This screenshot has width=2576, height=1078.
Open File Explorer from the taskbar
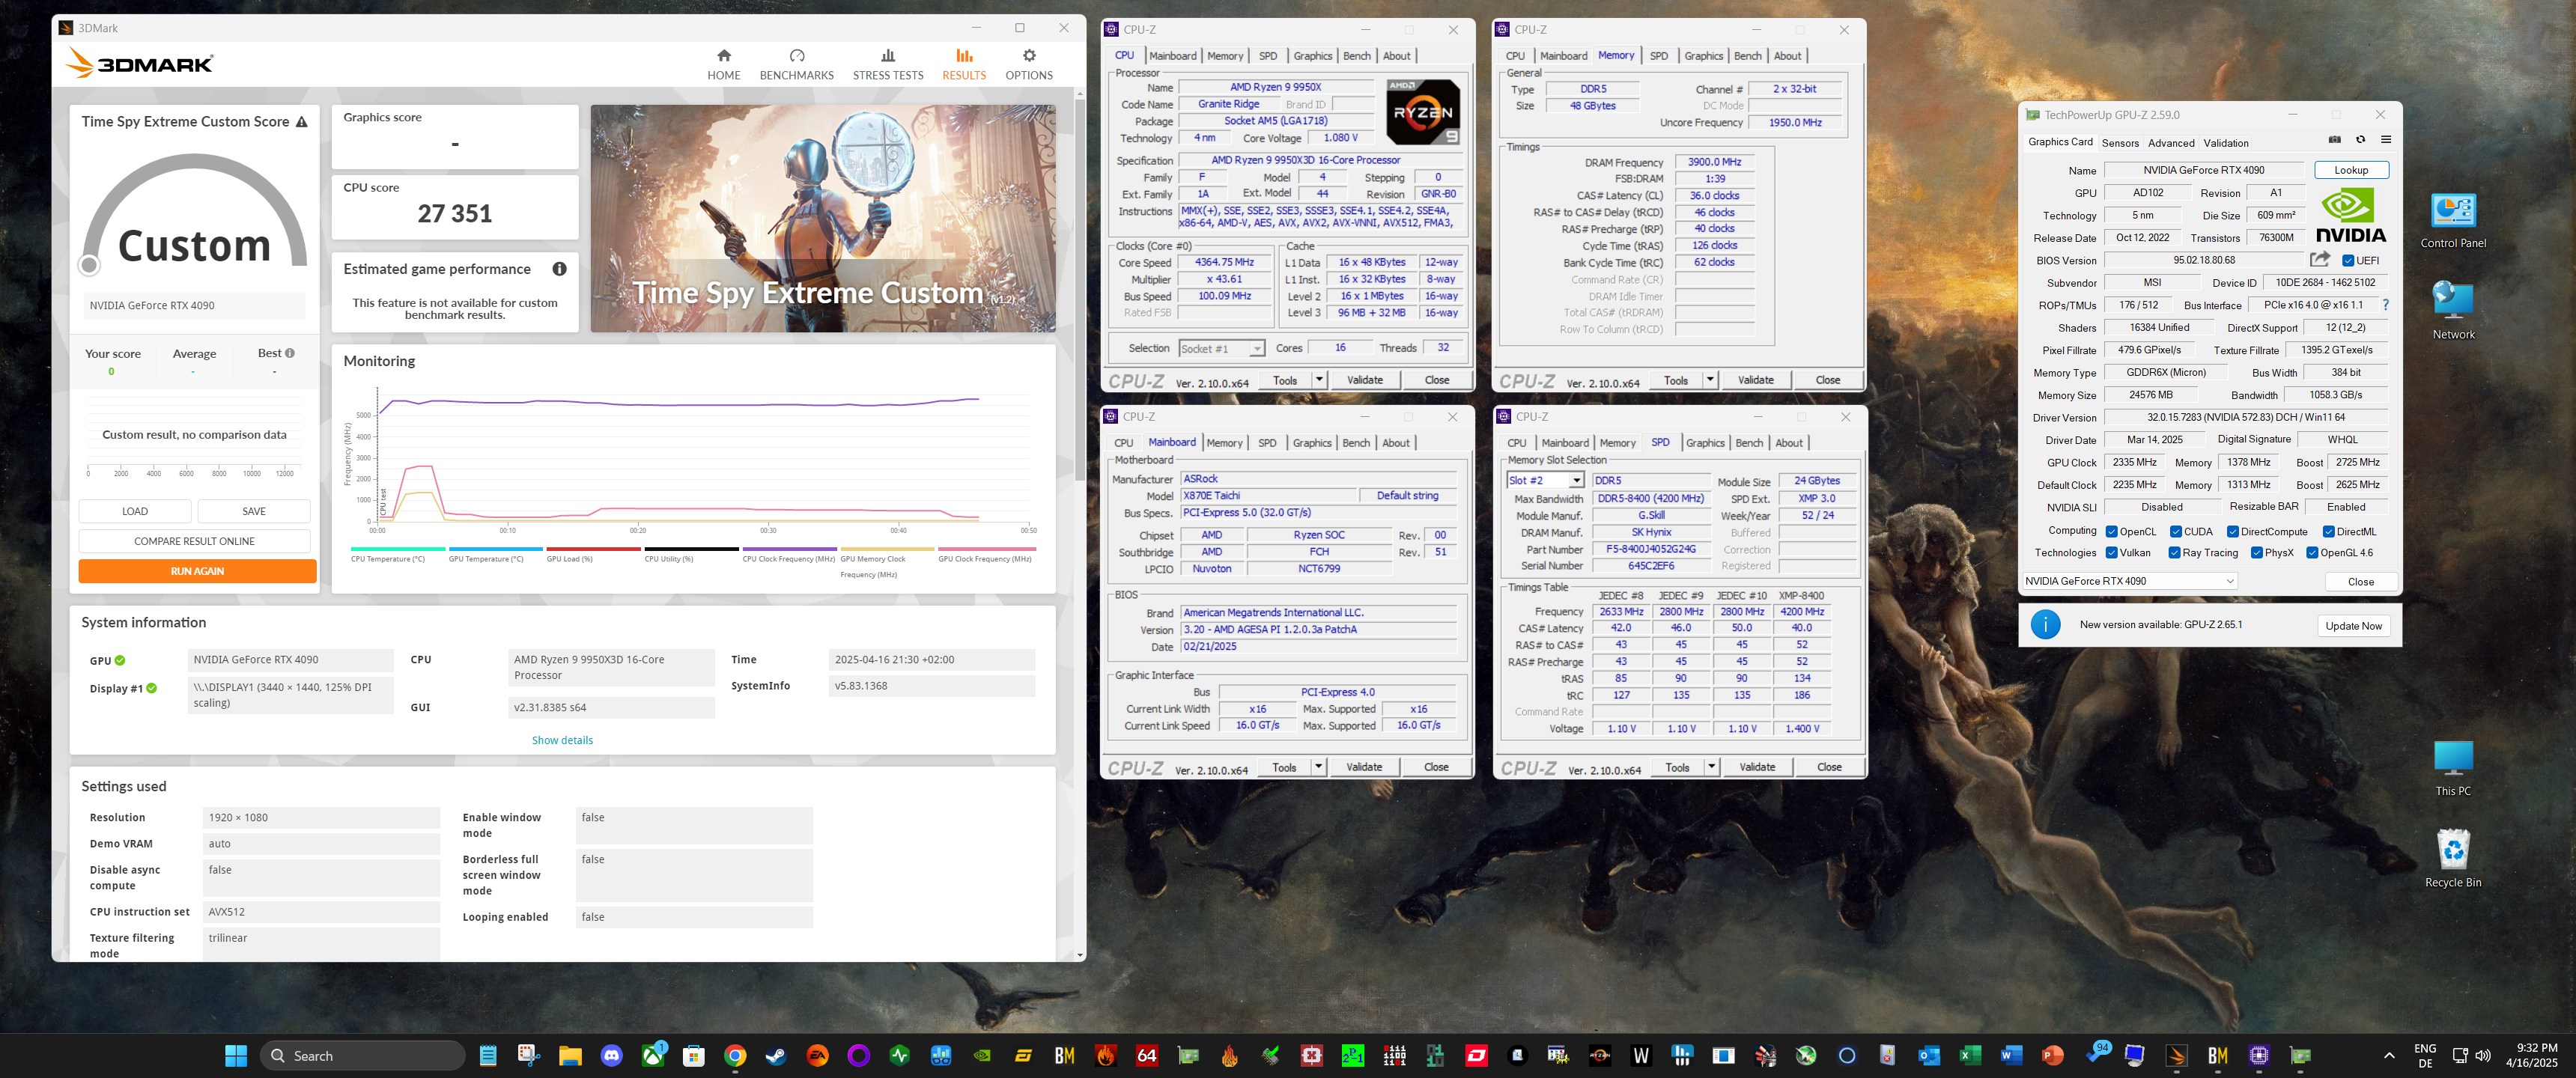[570, 1055]
